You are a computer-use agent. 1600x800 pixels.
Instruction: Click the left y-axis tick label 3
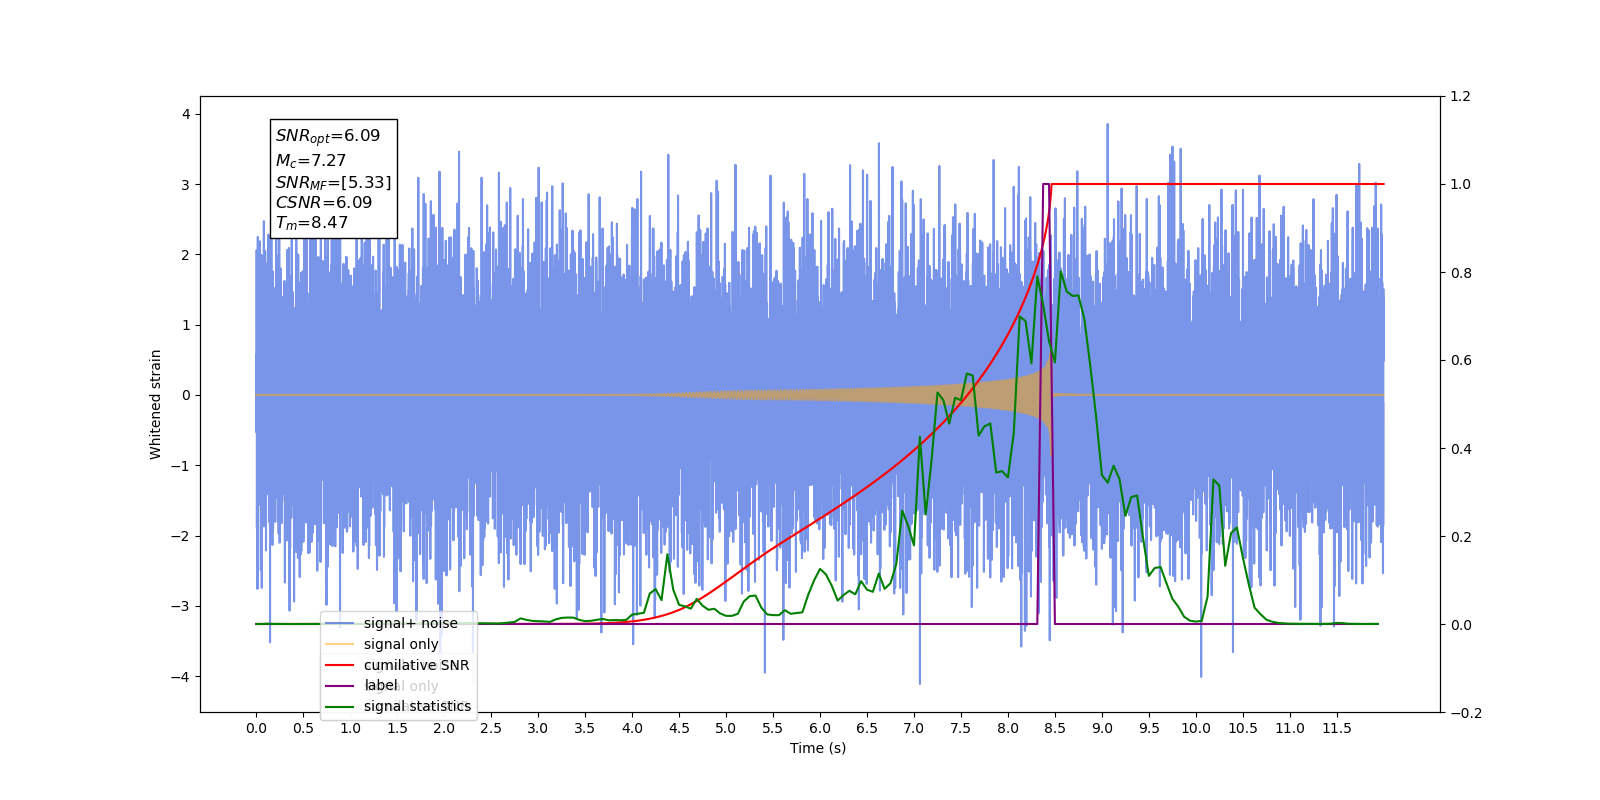pyautogui.click(x=186, y=185)
